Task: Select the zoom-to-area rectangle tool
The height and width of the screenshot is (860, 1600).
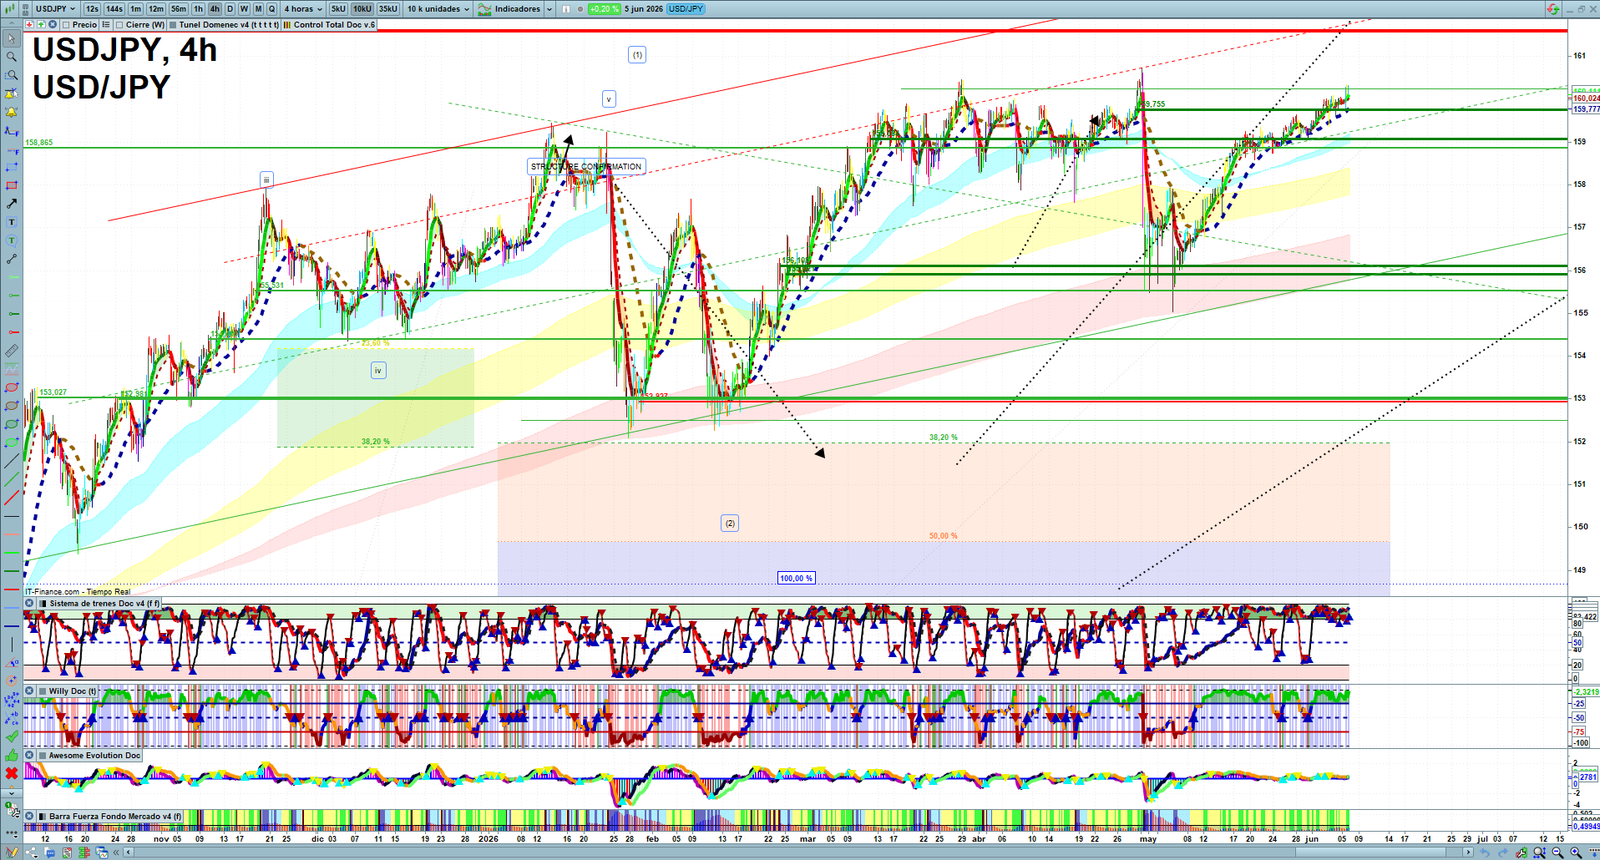Action: point(11,75)
